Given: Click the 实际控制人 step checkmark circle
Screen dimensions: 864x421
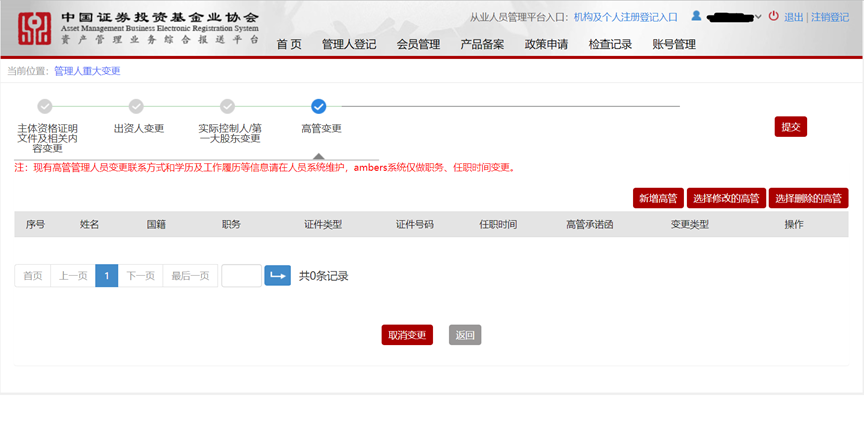Looking at the screenshot, I should point(228,106).
